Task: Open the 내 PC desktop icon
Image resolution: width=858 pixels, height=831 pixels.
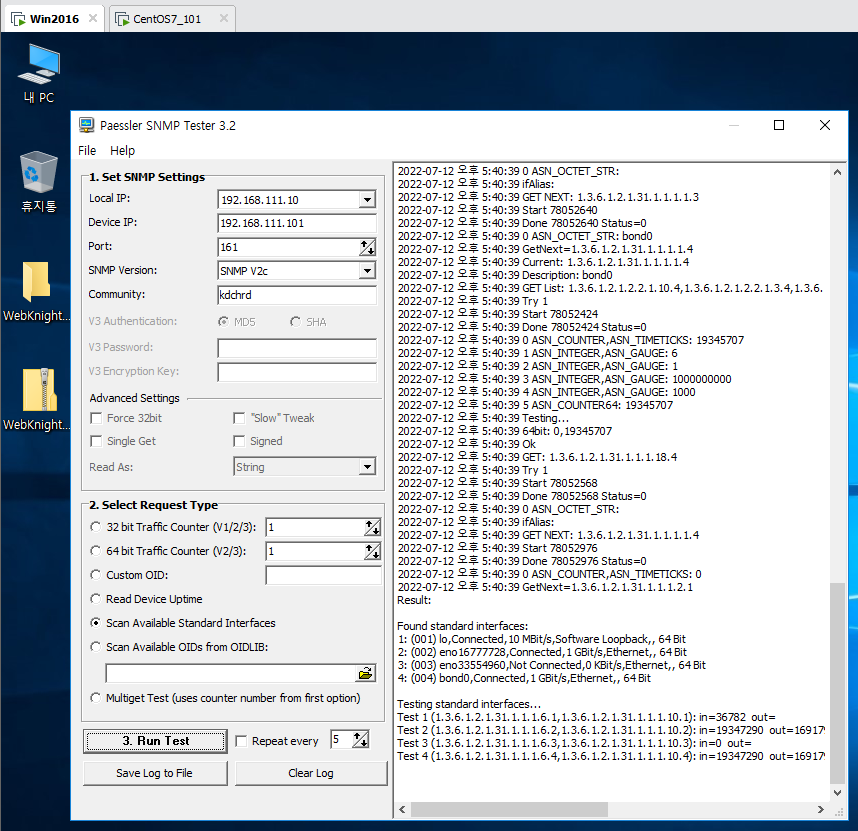Action: click(38, 73)
